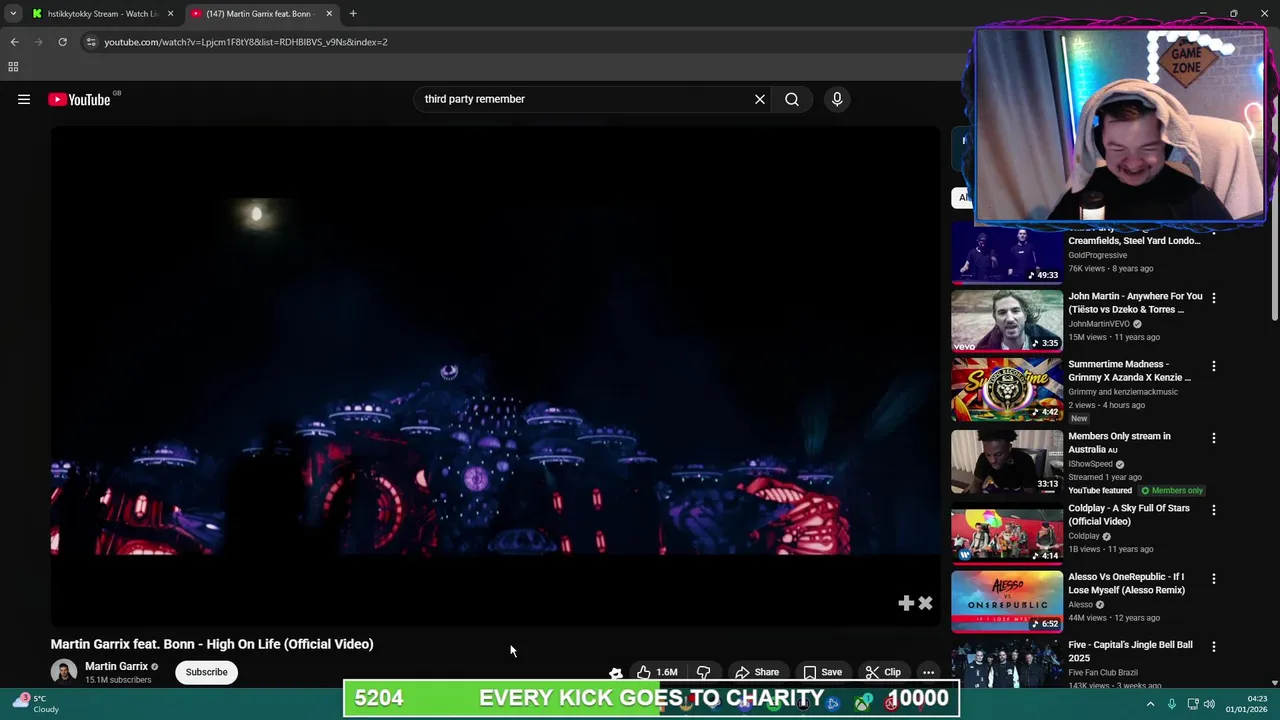Clear the search box with the X

pos(760,99)
